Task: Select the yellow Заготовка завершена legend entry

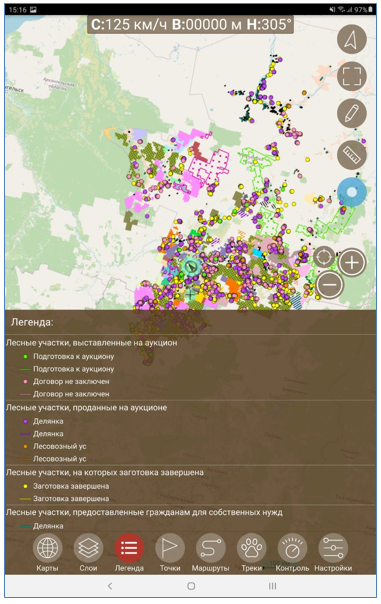Action: (x=67, y=486)
